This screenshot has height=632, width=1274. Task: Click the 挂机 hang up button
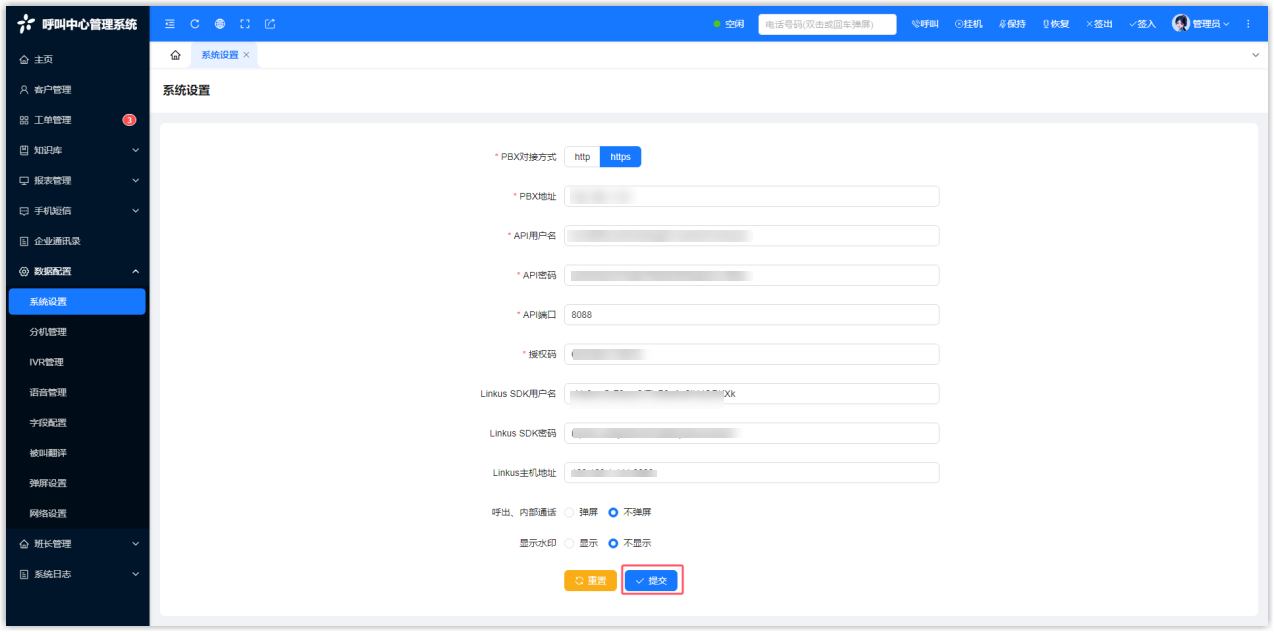point(968,24)
